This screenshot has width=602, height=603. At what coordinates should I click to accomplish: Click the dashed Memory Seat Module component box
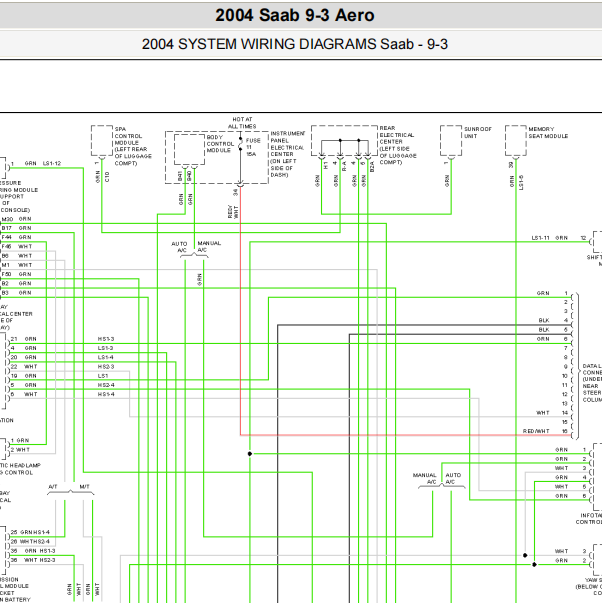tap(516, 140)
